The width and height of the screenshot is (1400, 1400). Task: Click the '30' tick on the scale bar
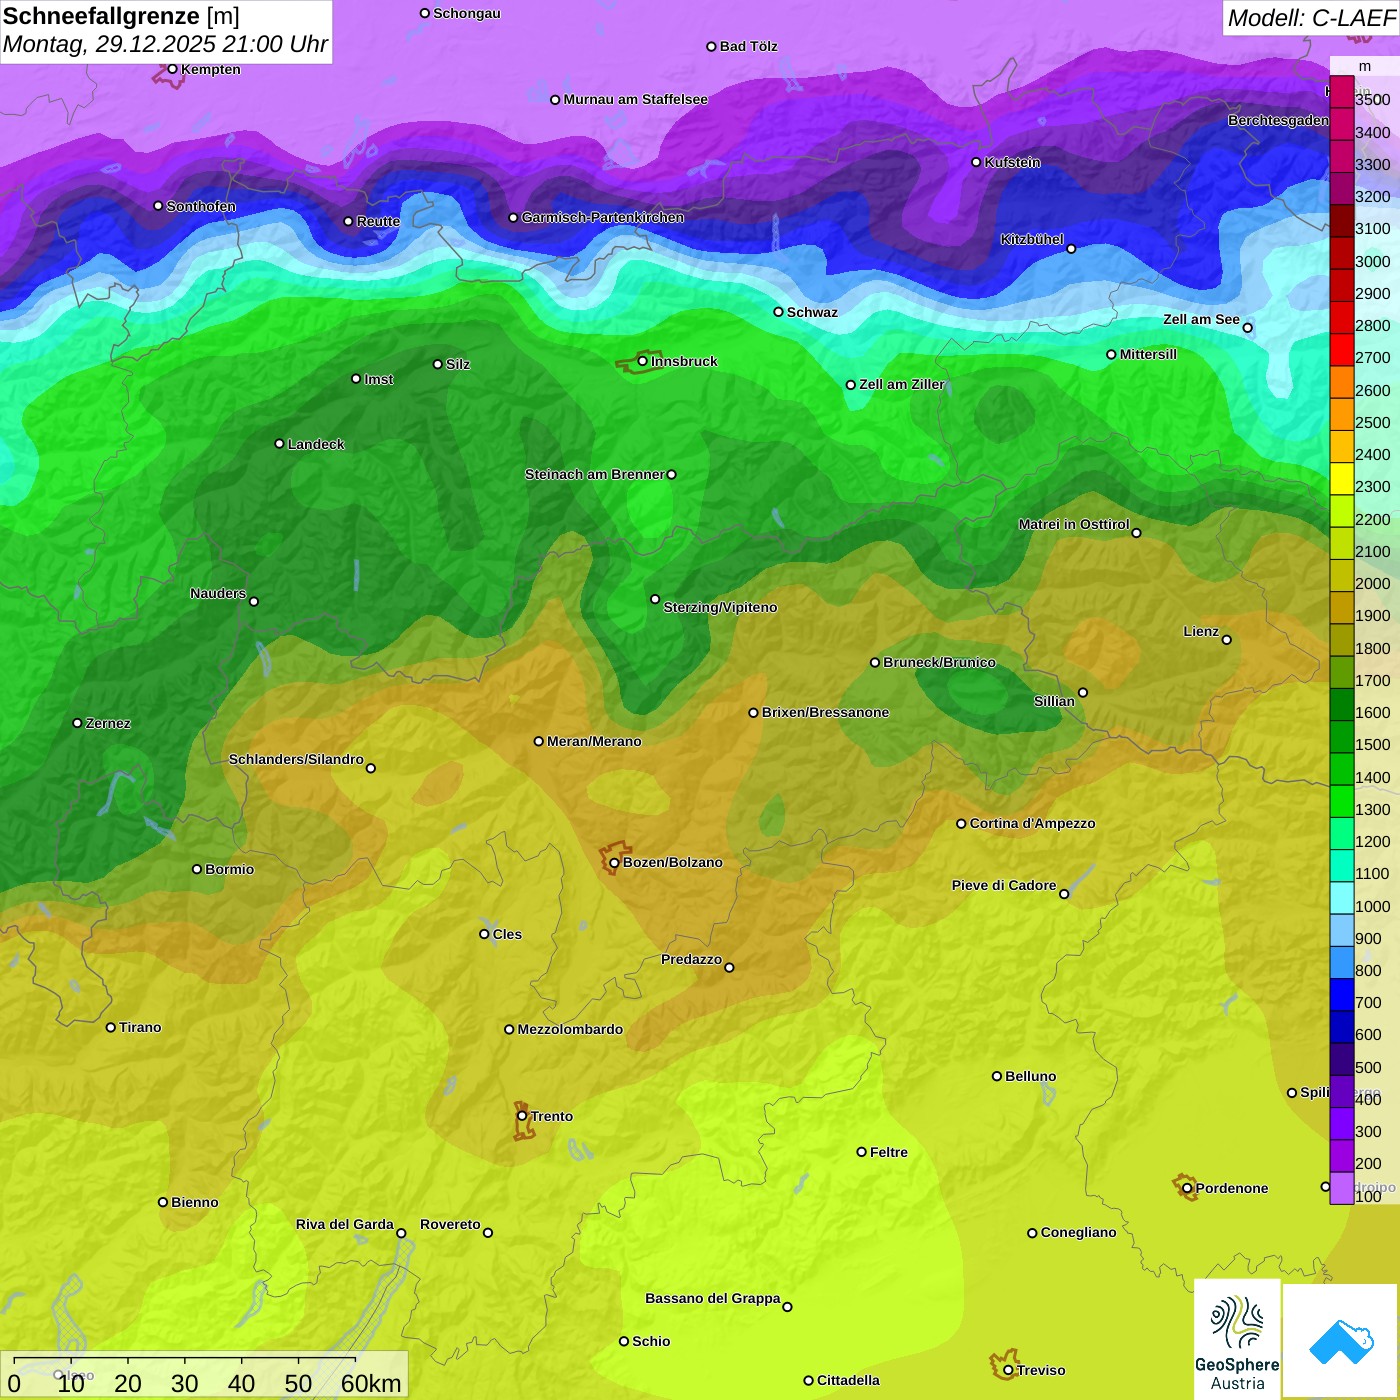pyautogui.click(x=184, y=1383)
